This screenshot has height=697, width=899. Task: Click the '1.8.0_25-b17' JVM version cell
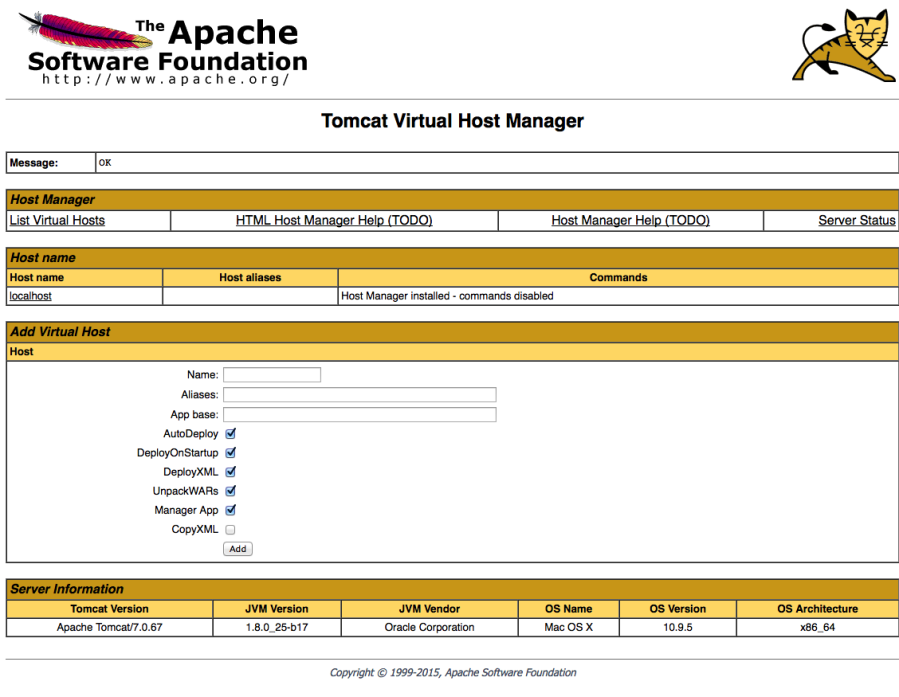277,627
